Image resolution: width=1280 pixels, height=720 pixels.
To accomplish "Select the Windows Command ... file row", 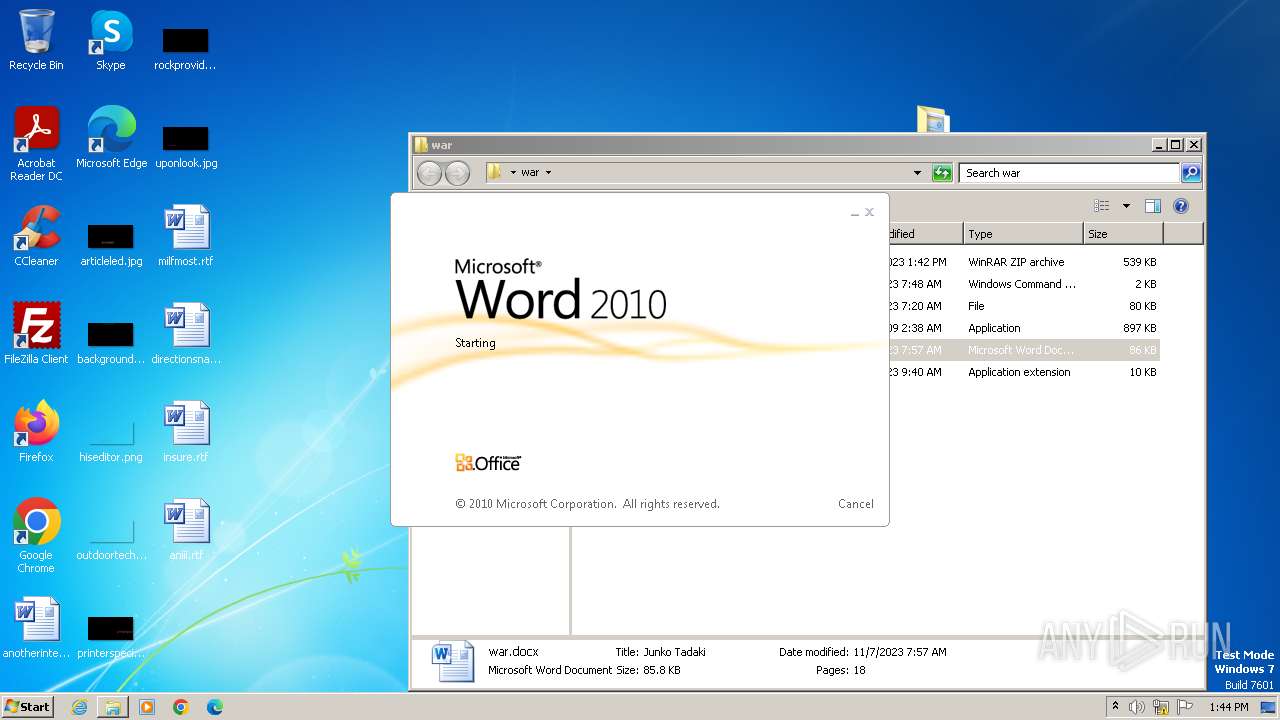I will (1022, 284).
